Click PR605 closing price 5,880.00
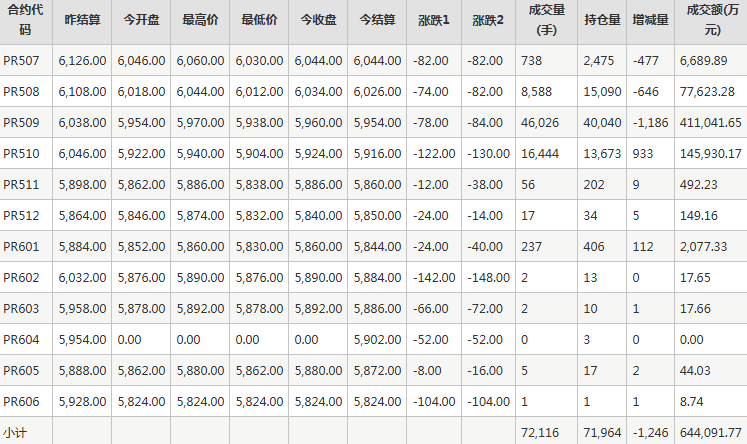This screenshot has height=444, width=747. [x=318, y=371]
